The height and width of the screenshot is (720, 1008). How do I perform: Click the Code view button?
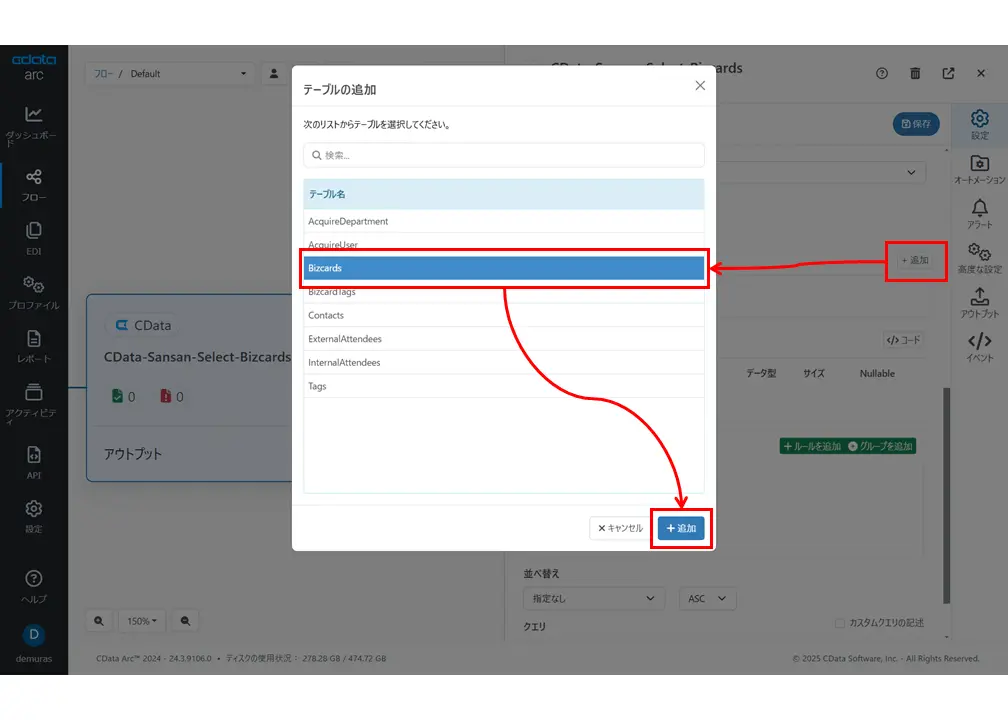click(x=903, y=340)
